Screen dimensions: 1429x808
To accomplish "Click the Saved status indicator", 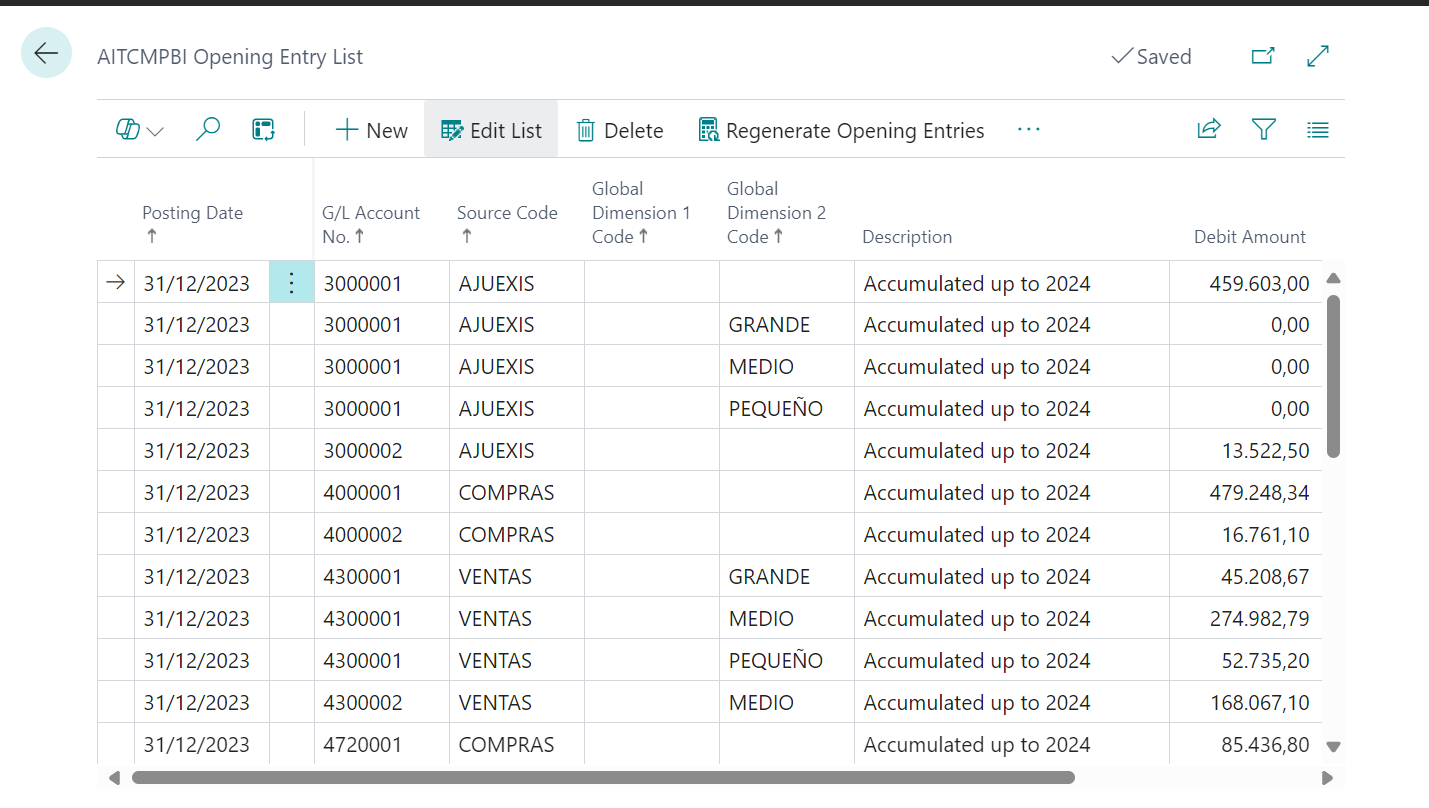I will coord(1151,57).
